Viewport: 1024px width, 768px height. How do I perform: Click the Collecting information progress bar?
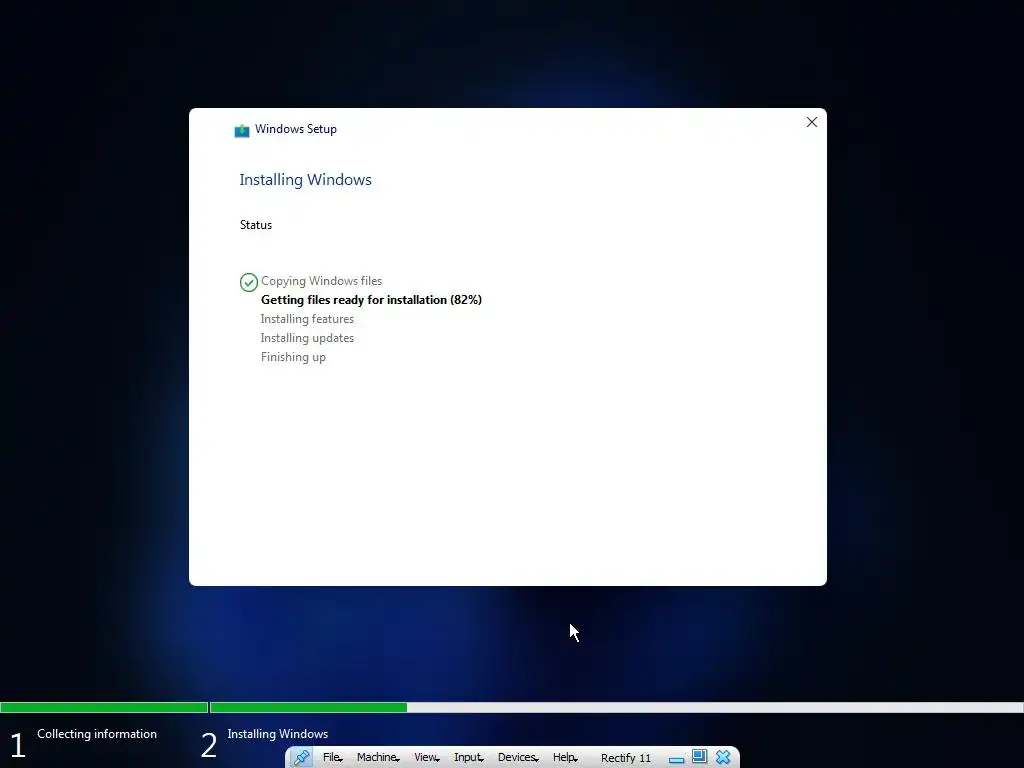click(104, 707)
